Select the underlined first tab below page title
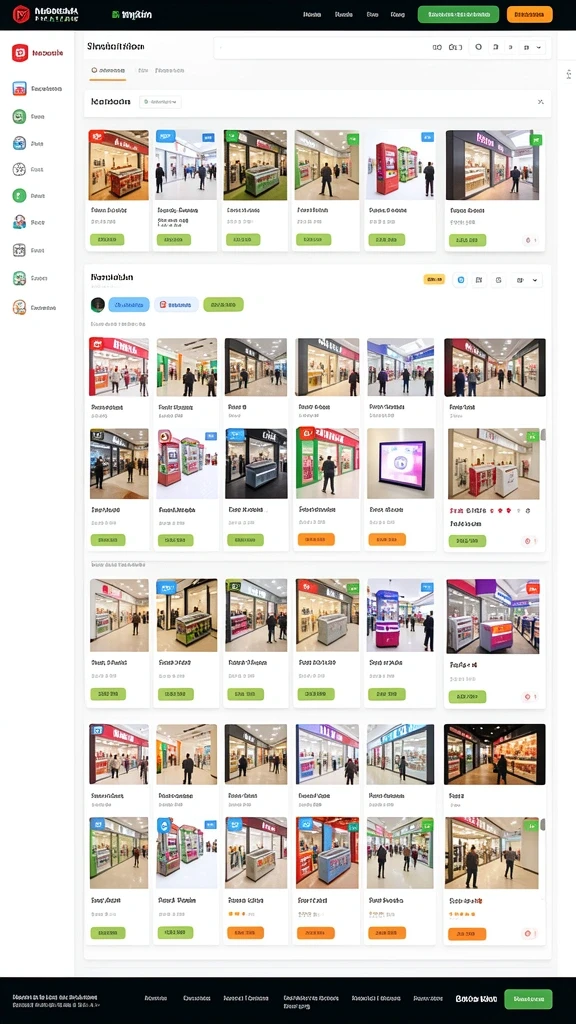Viewport: 576px width, 1024px height. pyautogui.click(x=108, y=71)
